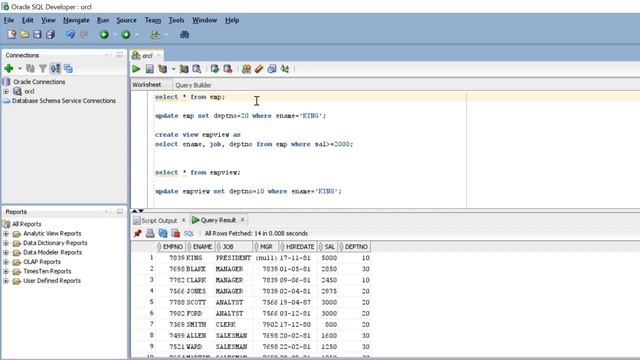640x360 pixels.
Task: Click the SQL History icon
Action: [272, 69]
